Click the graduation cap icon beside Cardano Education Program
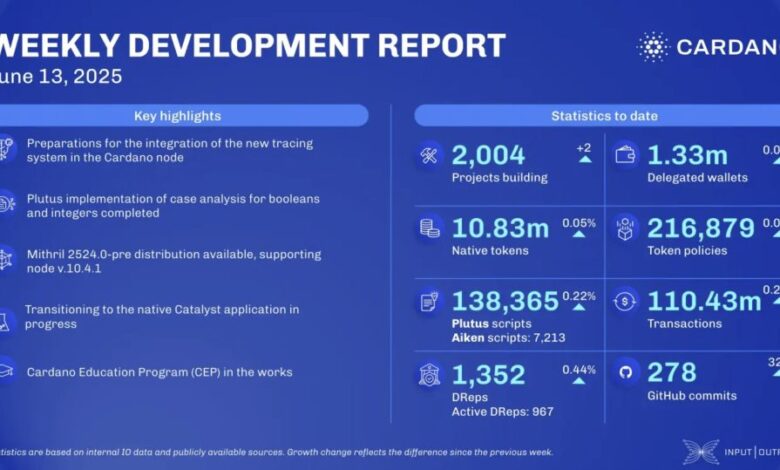Image resolution: width=780 pixels, height=470 pixels. click(5, 371)
